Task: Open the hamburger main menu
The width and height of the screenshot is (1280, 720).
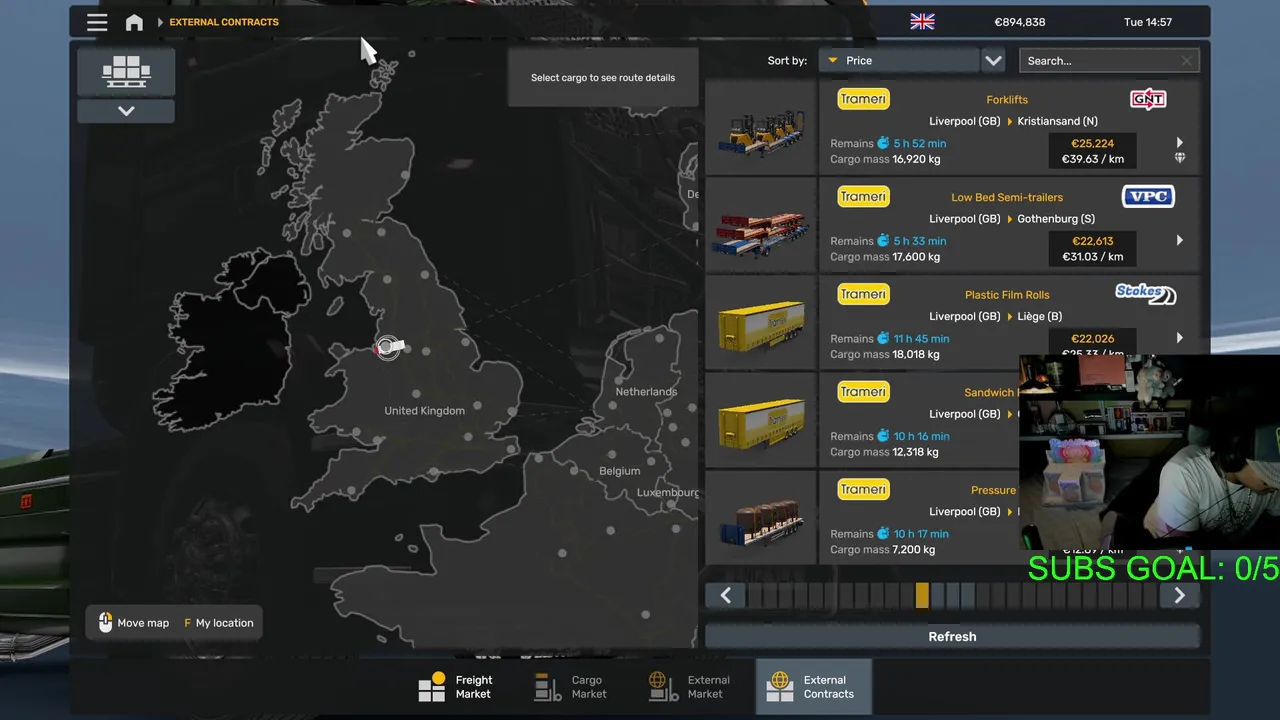Action: tap(97, 22)
